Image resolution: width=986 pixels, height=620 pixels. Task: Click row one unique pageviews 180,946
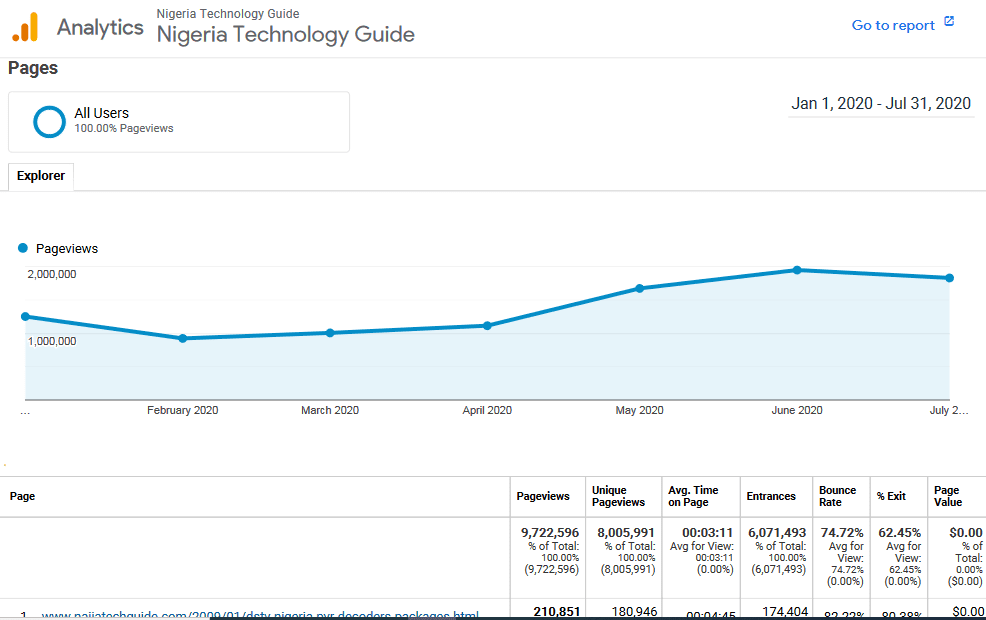point(634,612)
